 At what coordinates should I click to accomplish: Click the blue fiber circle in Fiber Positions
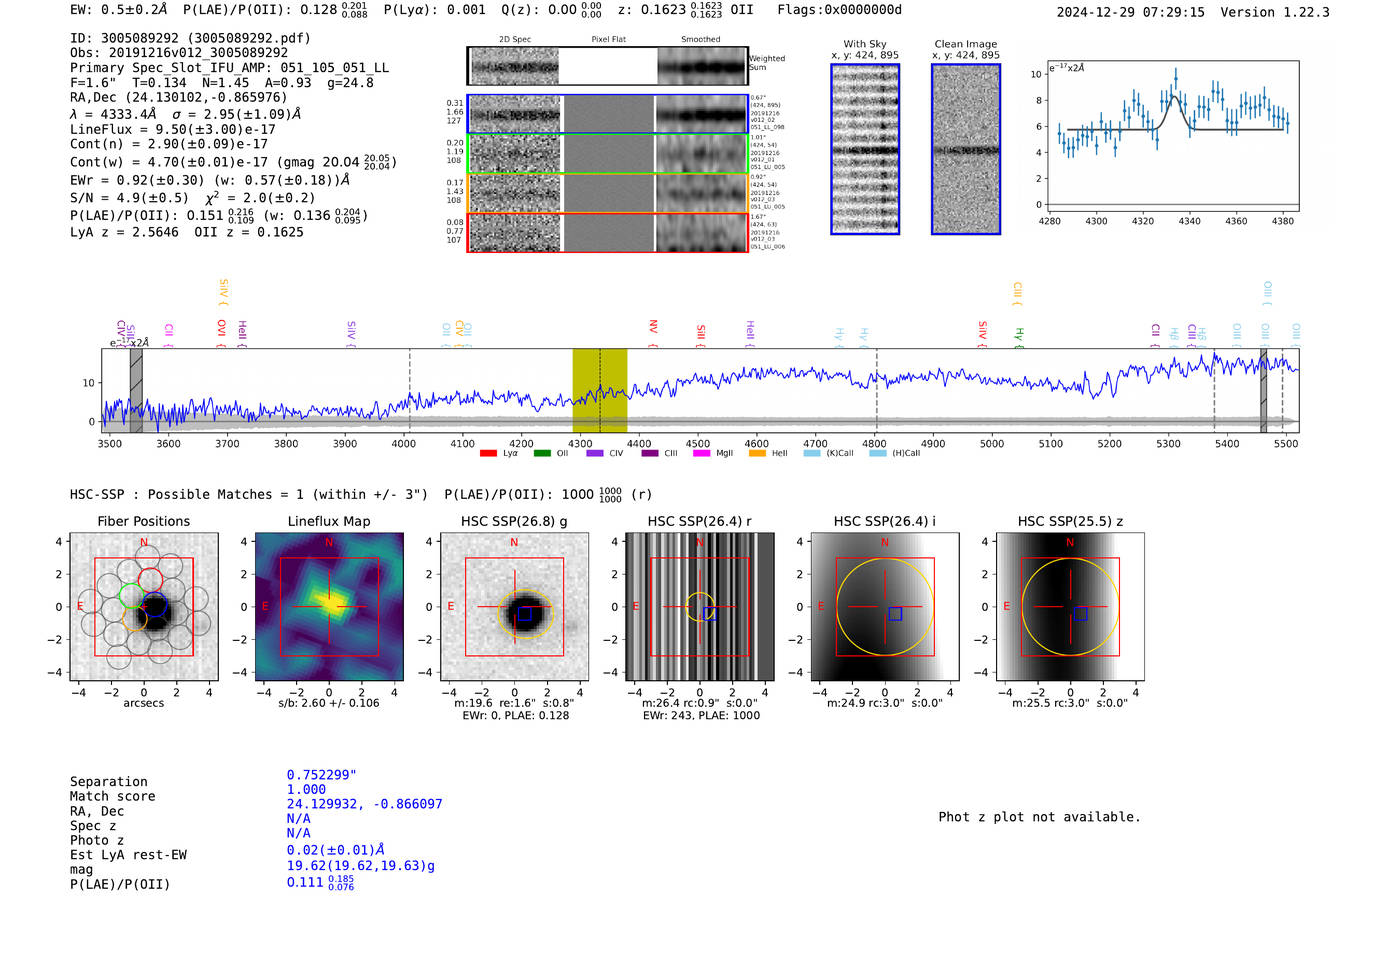click(x=154, y=605)
